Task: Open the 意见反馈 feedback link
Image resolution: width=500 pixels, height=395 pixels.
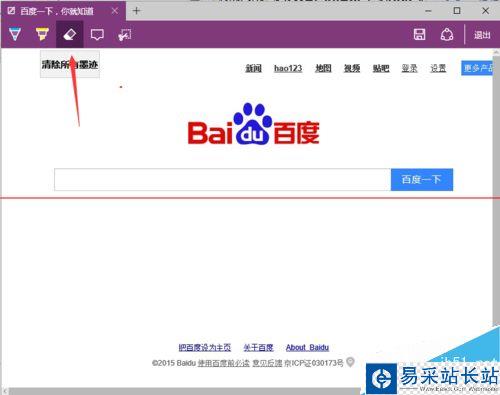Action: click(267, 363)
